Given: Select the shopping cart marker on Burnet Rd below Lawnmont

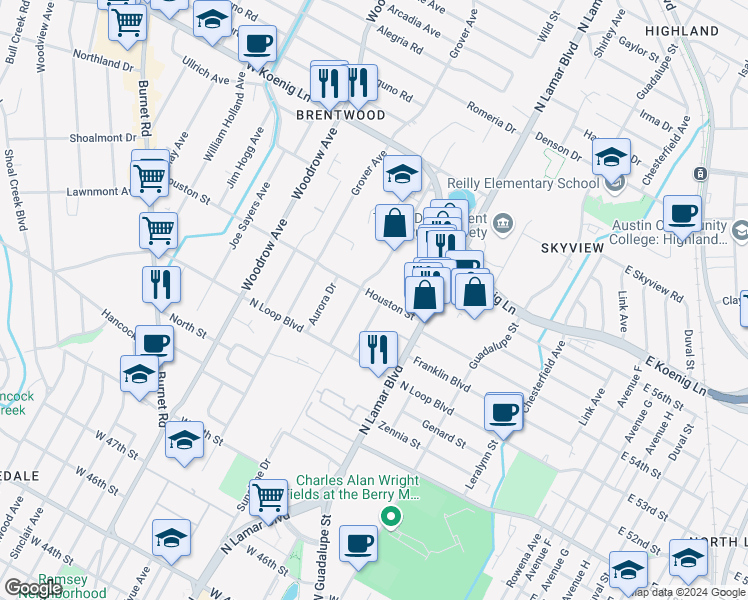Looking at the screenshot, I should [x=158, y=232].
